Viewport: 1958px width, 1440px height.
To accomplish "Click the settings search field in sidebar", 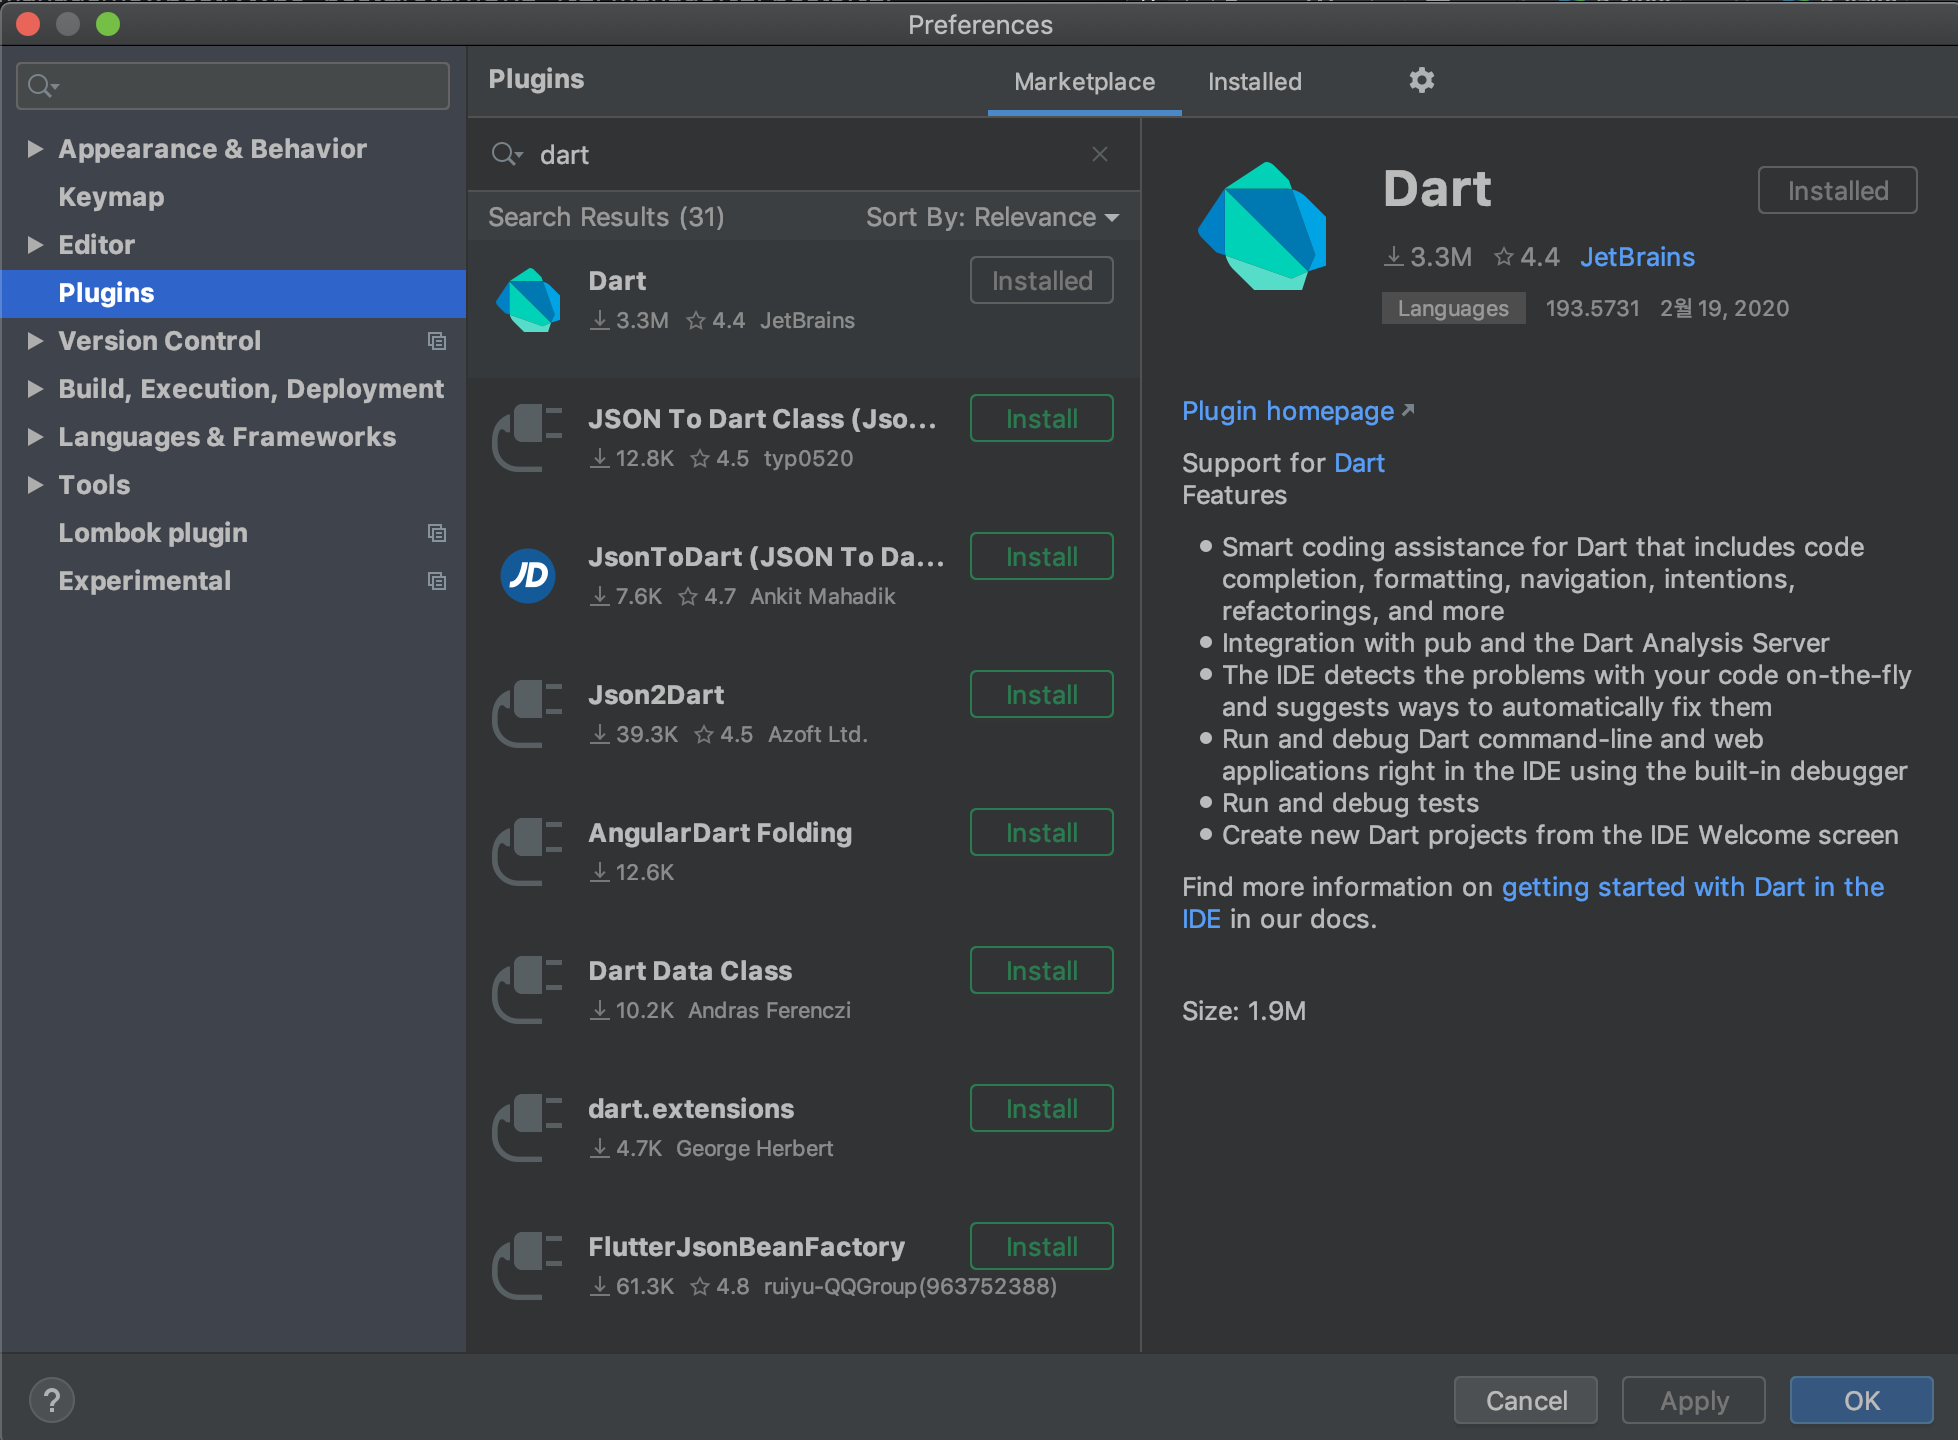I will (250, 86).
